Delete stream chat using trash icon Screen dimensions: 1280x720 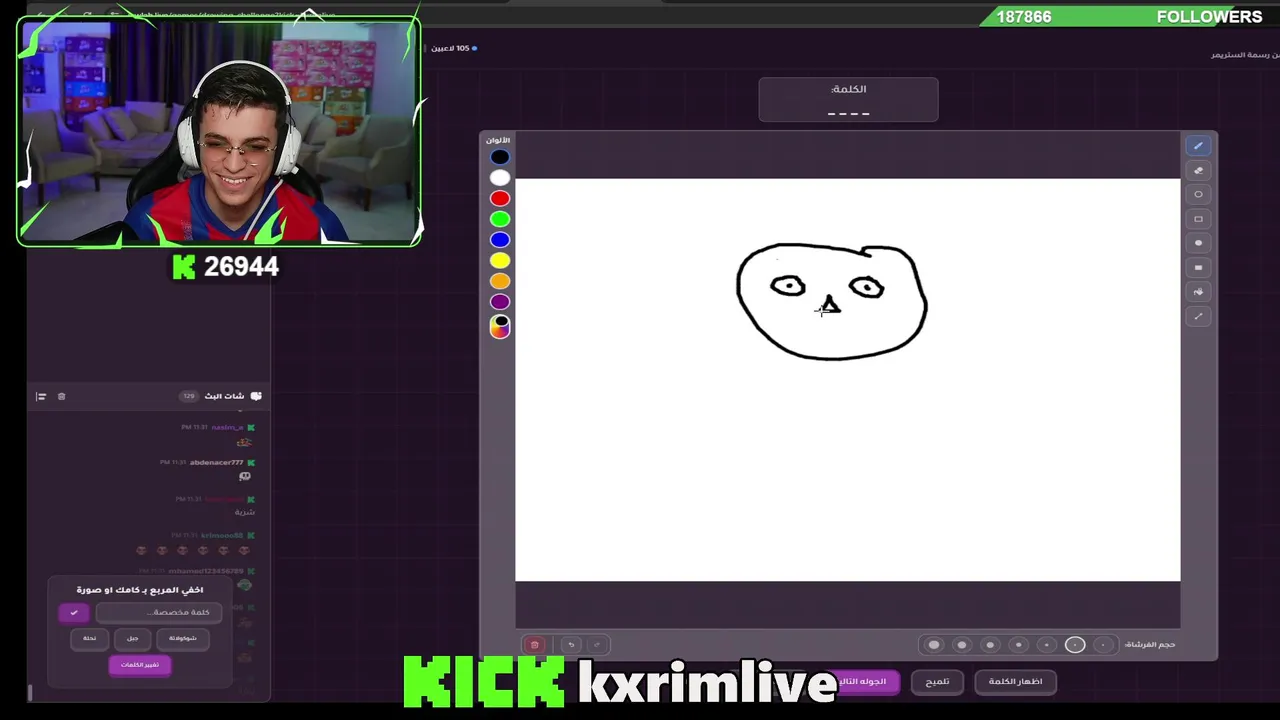point(61,396)
